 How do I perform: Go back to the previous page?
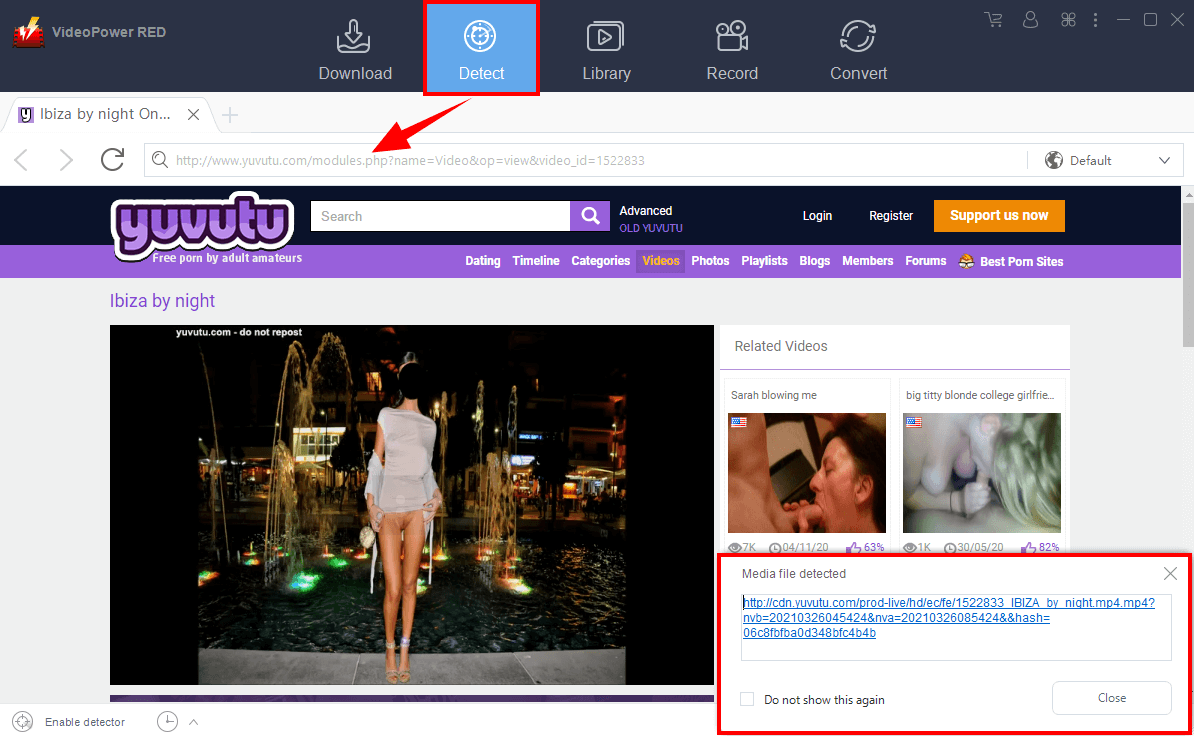[x=21, y=160]
